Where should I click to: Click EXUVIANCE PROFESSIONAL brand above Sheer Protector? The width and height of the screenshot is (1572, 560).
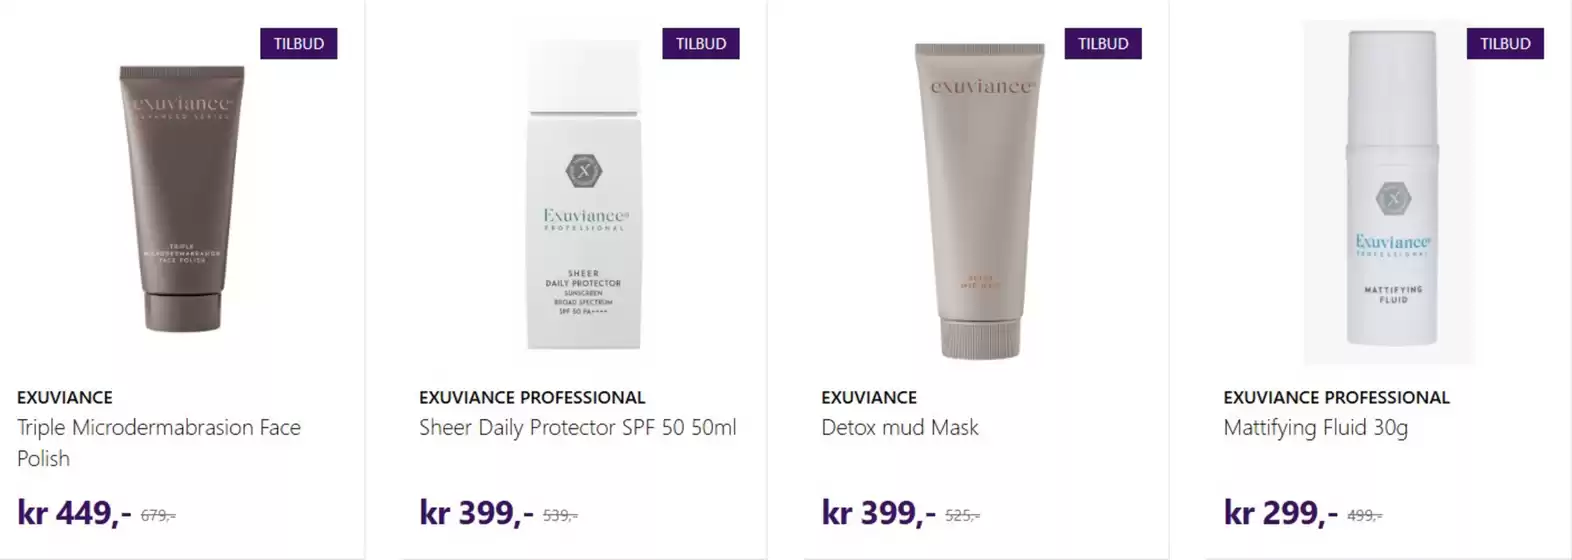click(x=532, y=397)
